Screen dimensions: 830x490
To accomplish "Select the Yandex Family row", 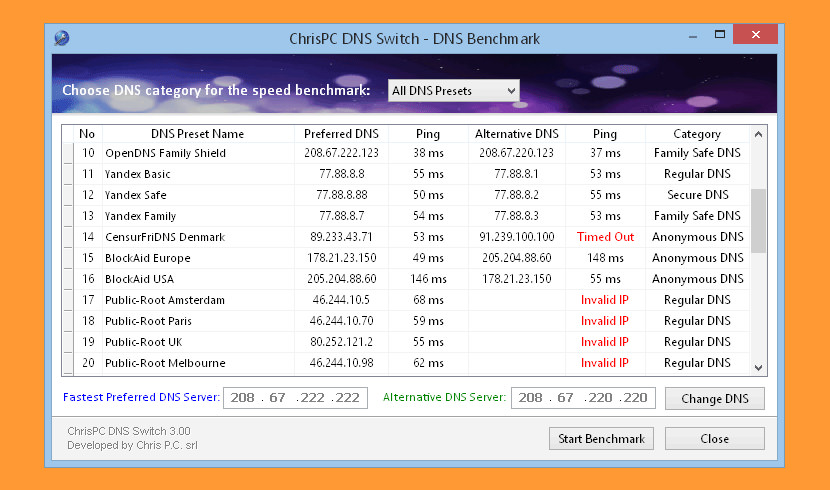I will pos(407,216).
